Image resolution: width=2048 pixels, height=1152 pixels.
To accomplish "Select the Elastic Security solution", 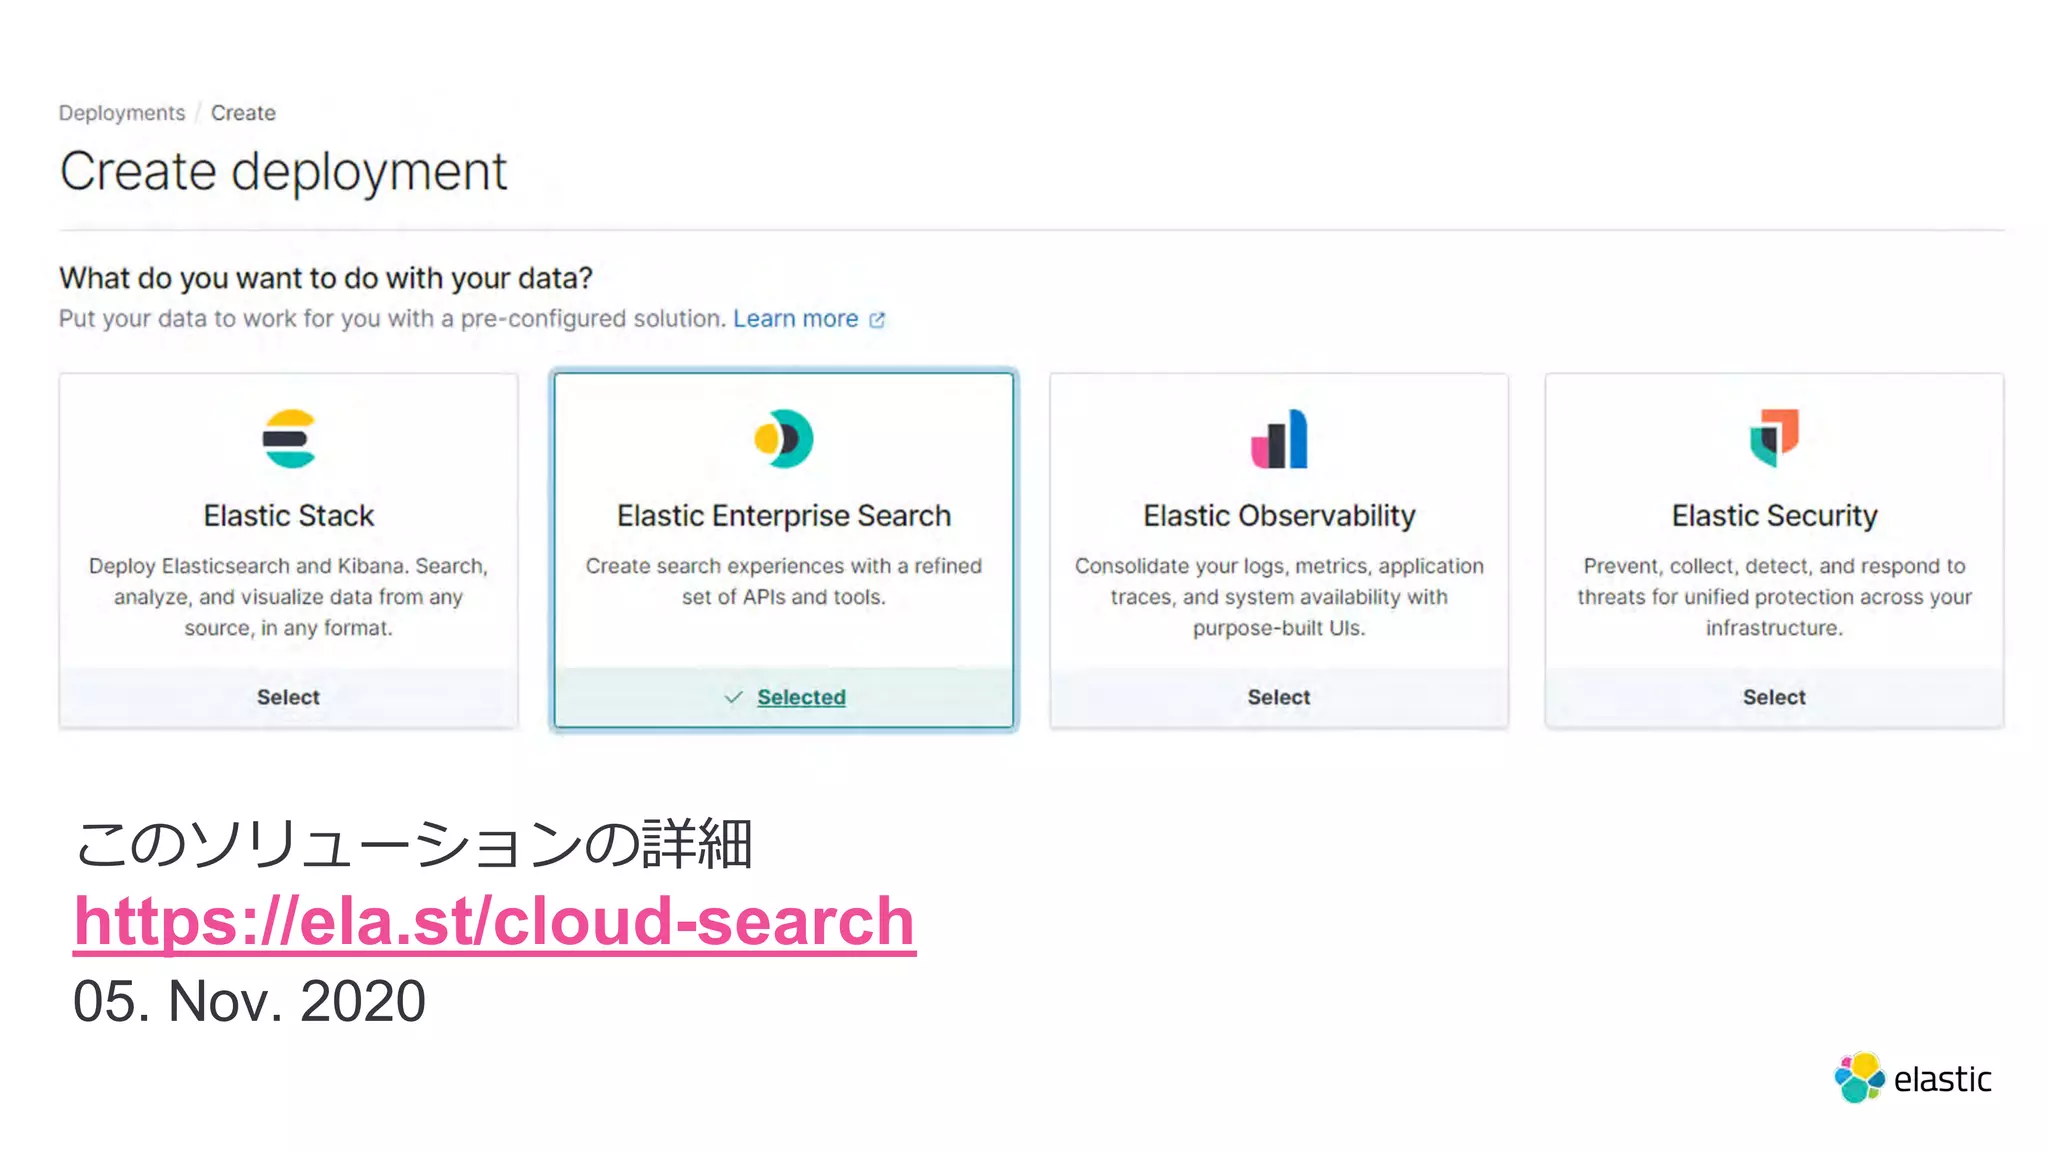I will pyautogui.click(x=1774, y=697).
